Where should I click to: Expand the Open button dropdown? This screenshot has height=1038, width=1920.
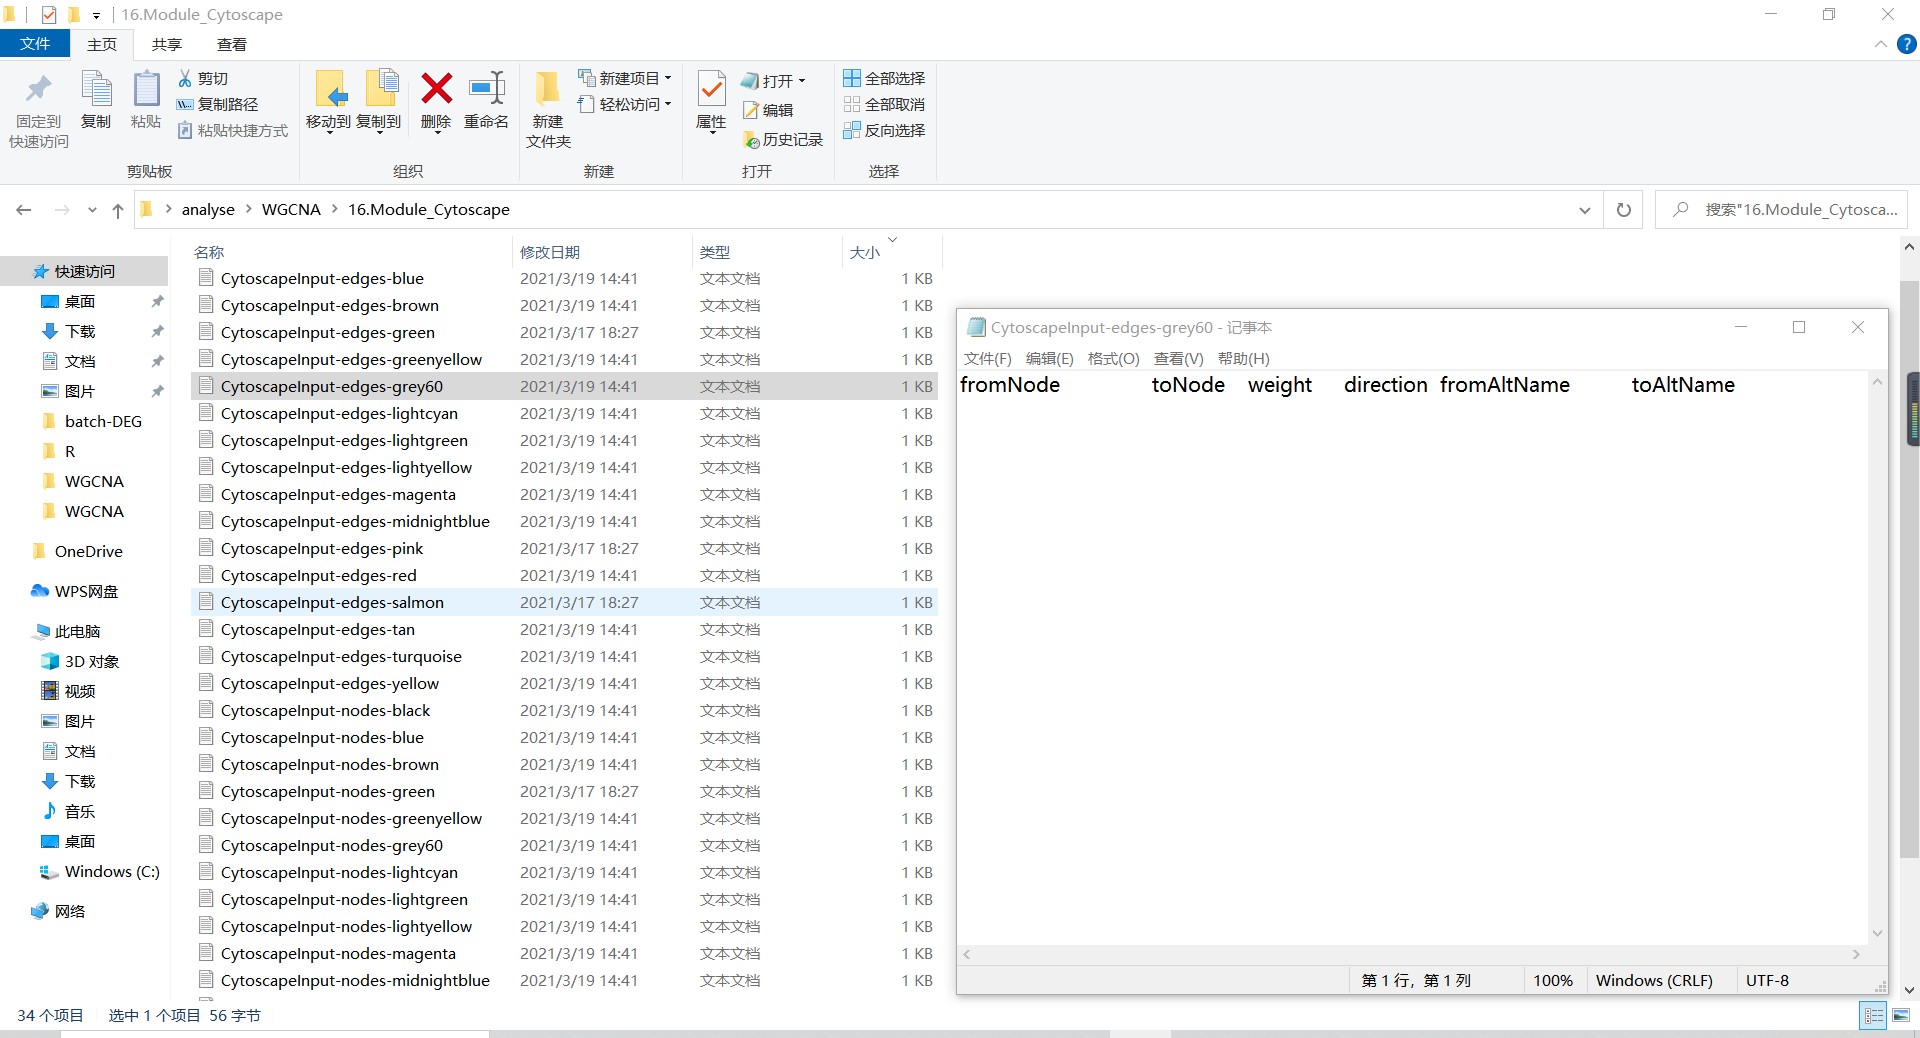pos(802,81)
